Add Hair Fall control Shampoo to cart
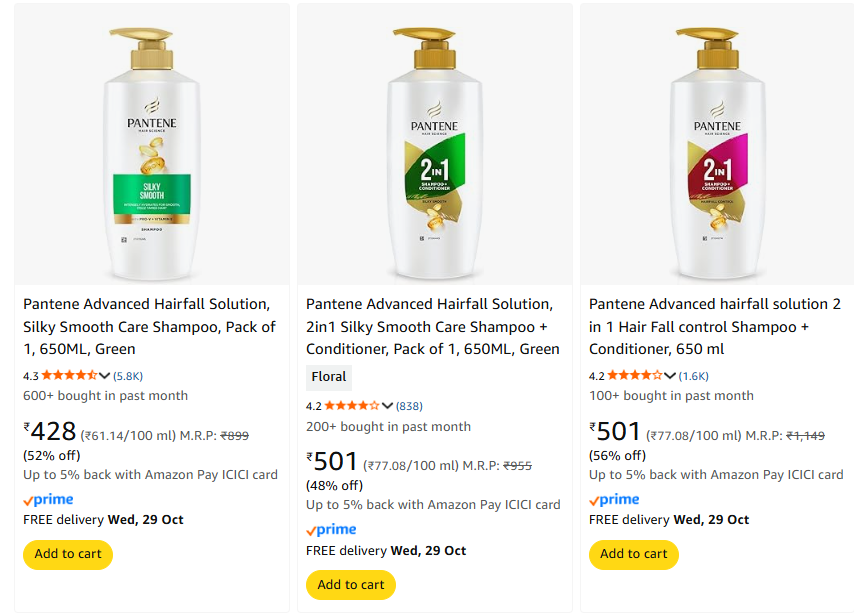The image size is (854, 615). pos(634,554)
